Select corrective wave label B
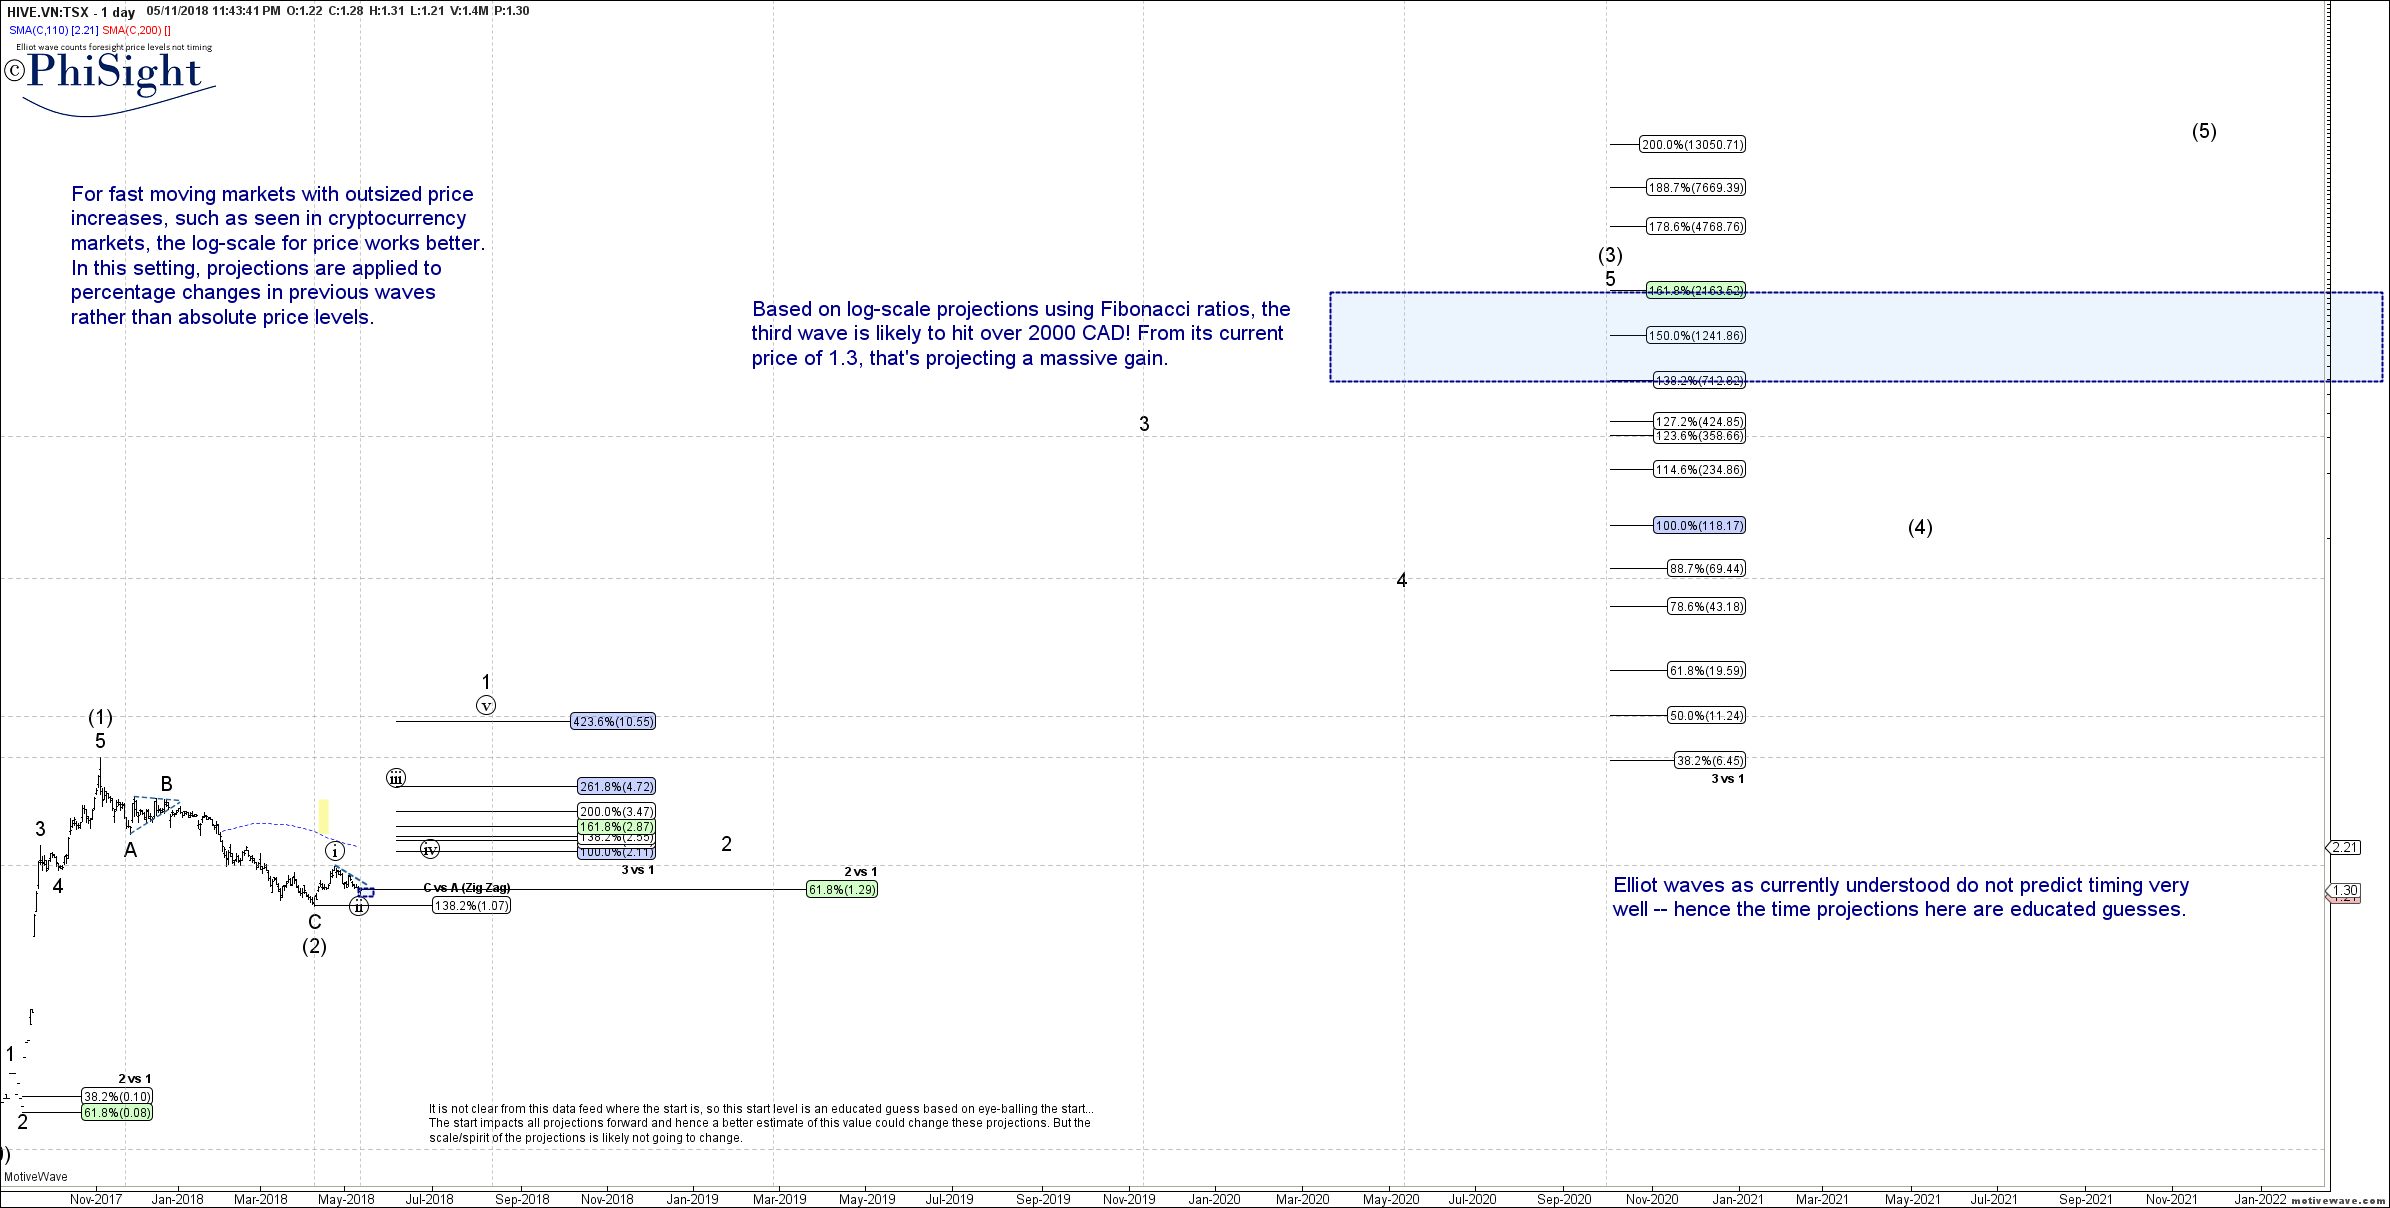The image size is (2390, 1208). coord(167,784)
